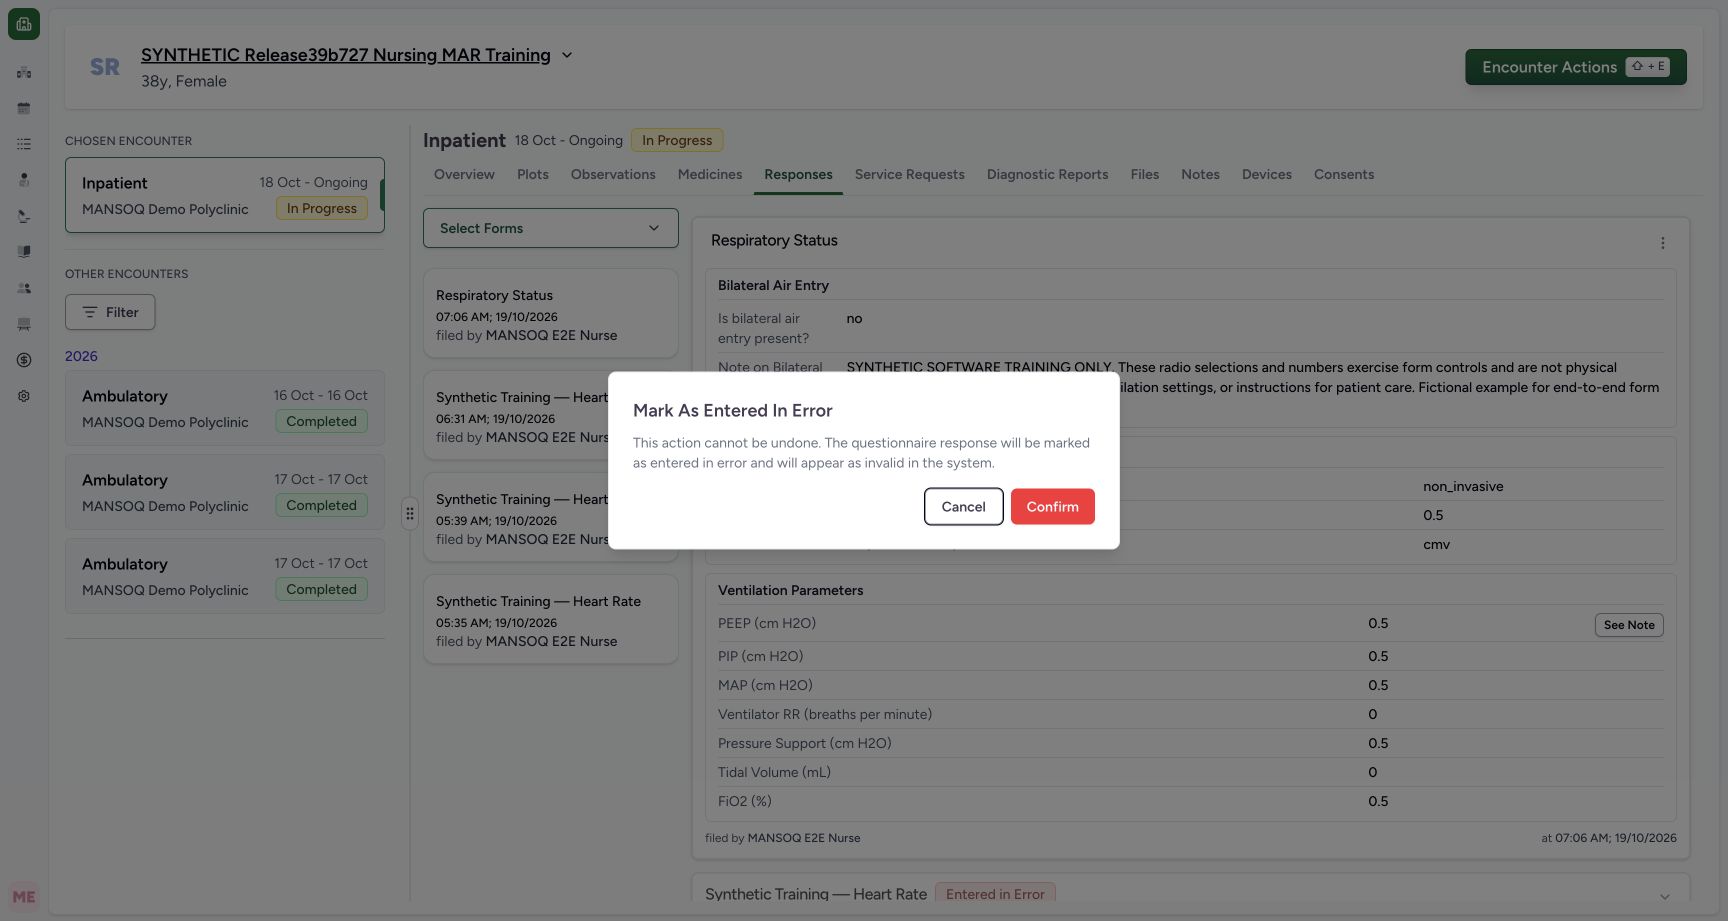The width and height of the screenshot is (1728, 921).
Task: Click the SR patient initials avatar
Action: [105, 67]
